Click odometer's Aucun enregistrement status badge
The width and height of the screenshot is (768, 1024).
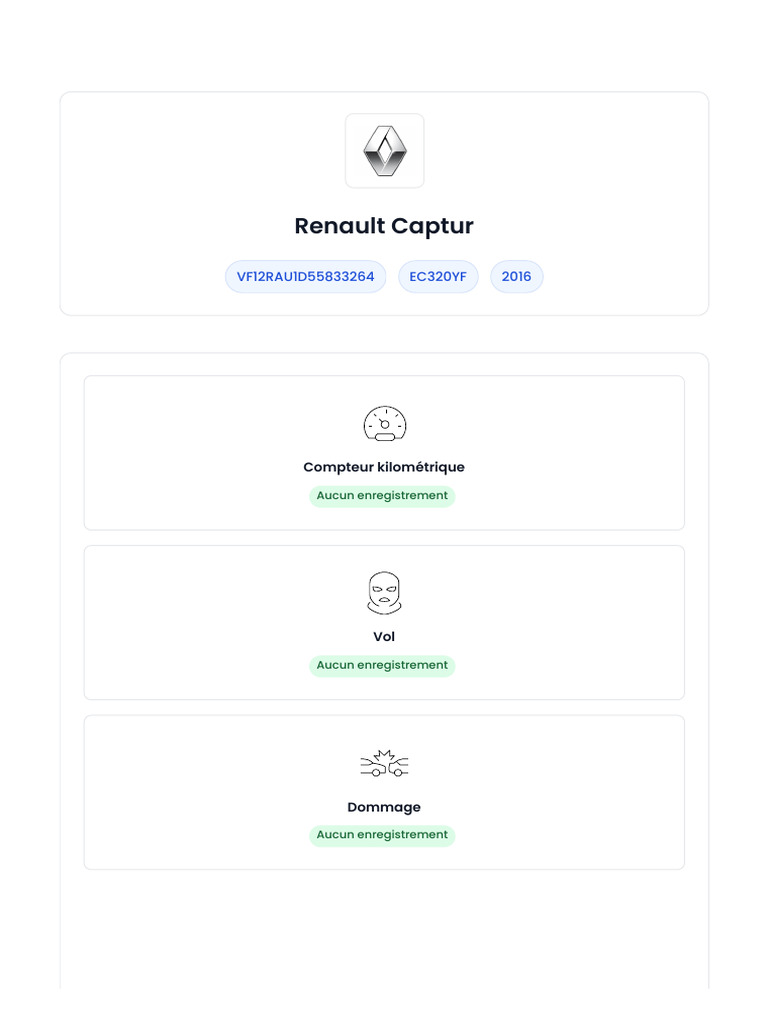[x=382, y=496]
